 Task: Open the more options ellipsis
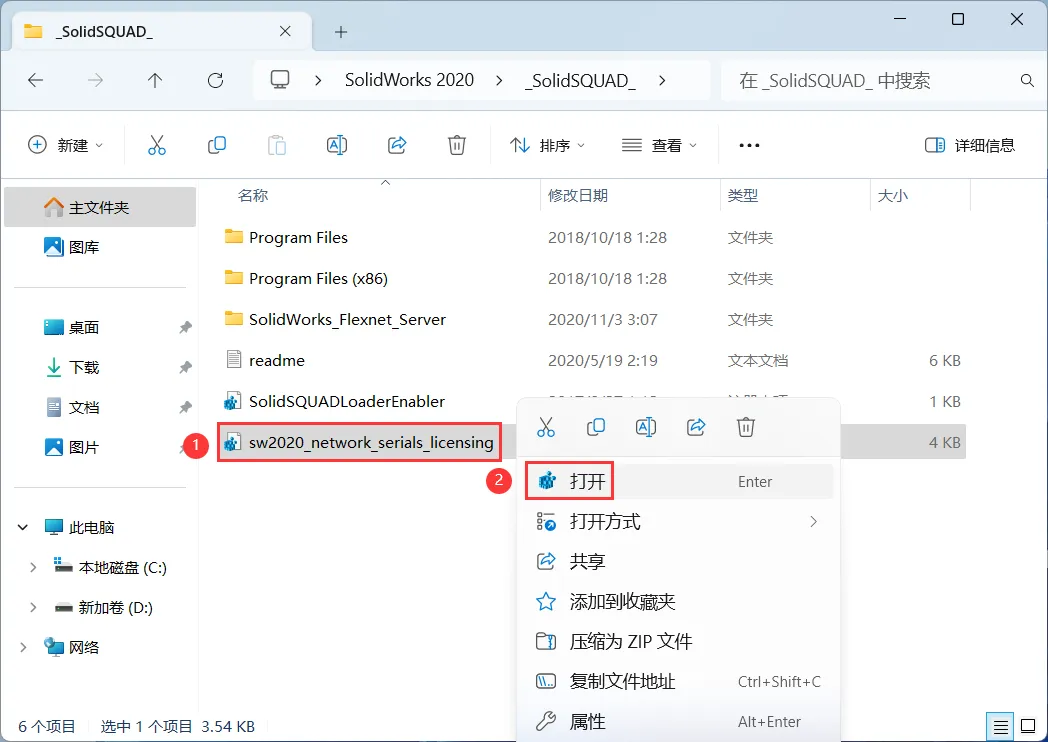[749, 145]
